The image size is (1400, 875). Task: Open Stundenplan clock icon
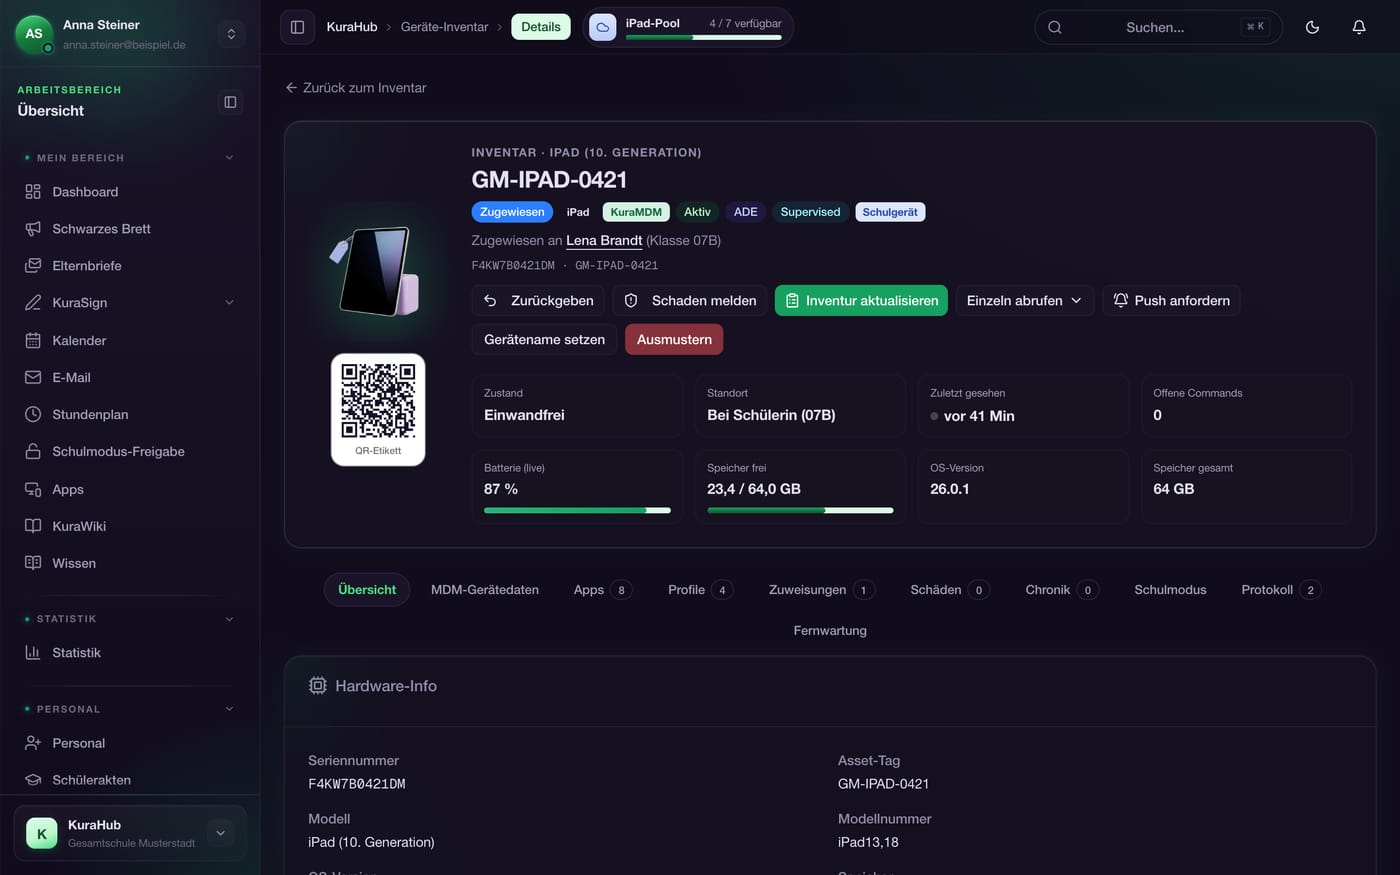(x=33, y=414)
